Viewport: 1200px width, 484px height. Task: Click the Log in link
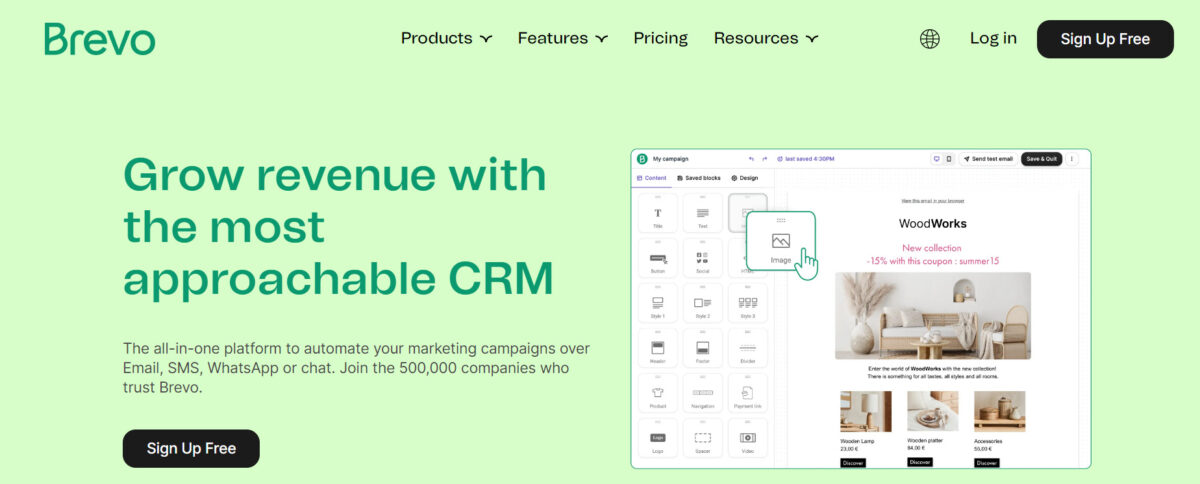click(x=993, y=39)
